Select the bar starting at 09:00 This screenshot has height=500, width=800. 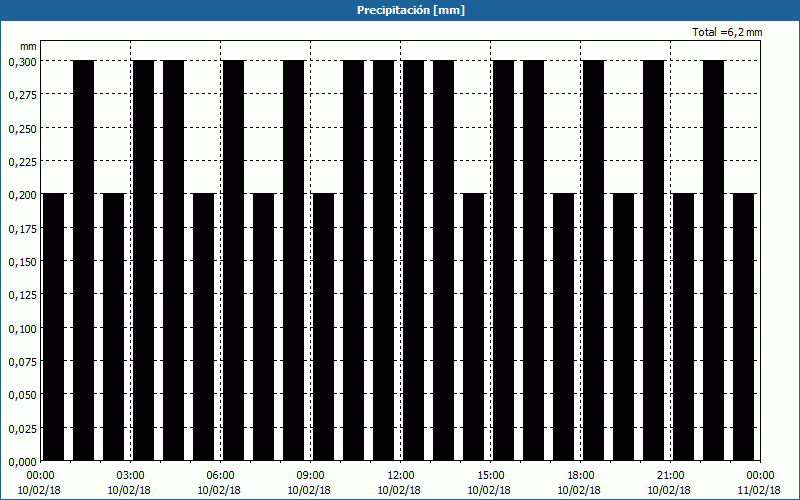323,327
